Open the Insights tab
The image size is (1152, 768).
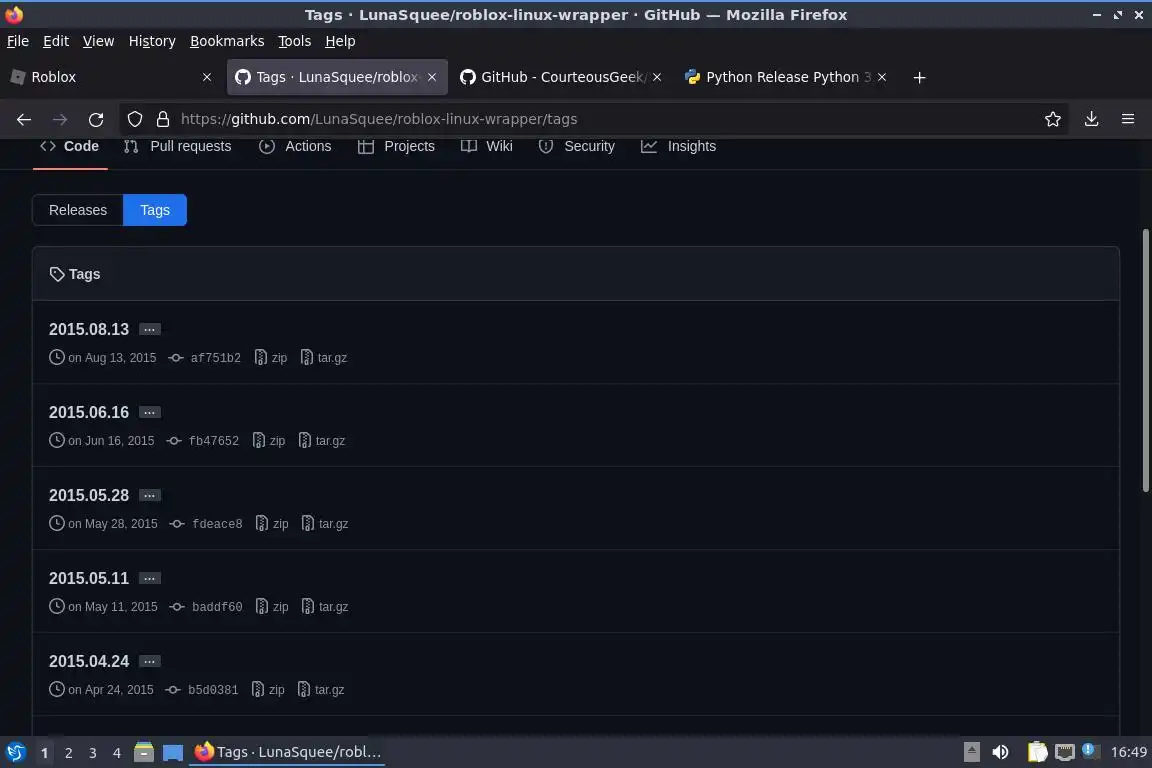coord(679,146)
